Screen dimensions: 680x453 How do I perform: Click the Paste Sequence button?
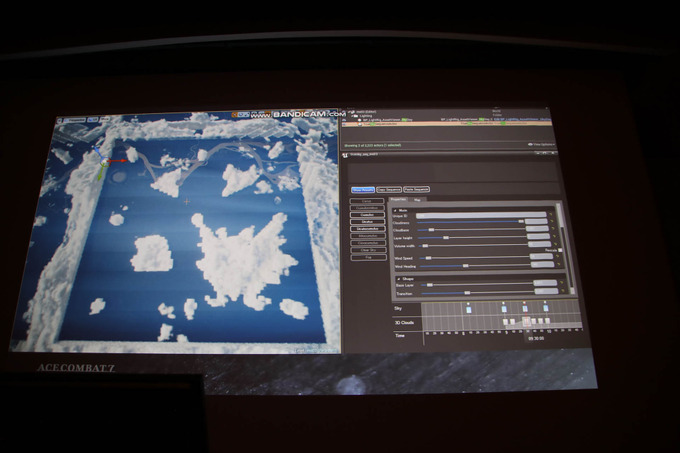(x=417, y=189)
